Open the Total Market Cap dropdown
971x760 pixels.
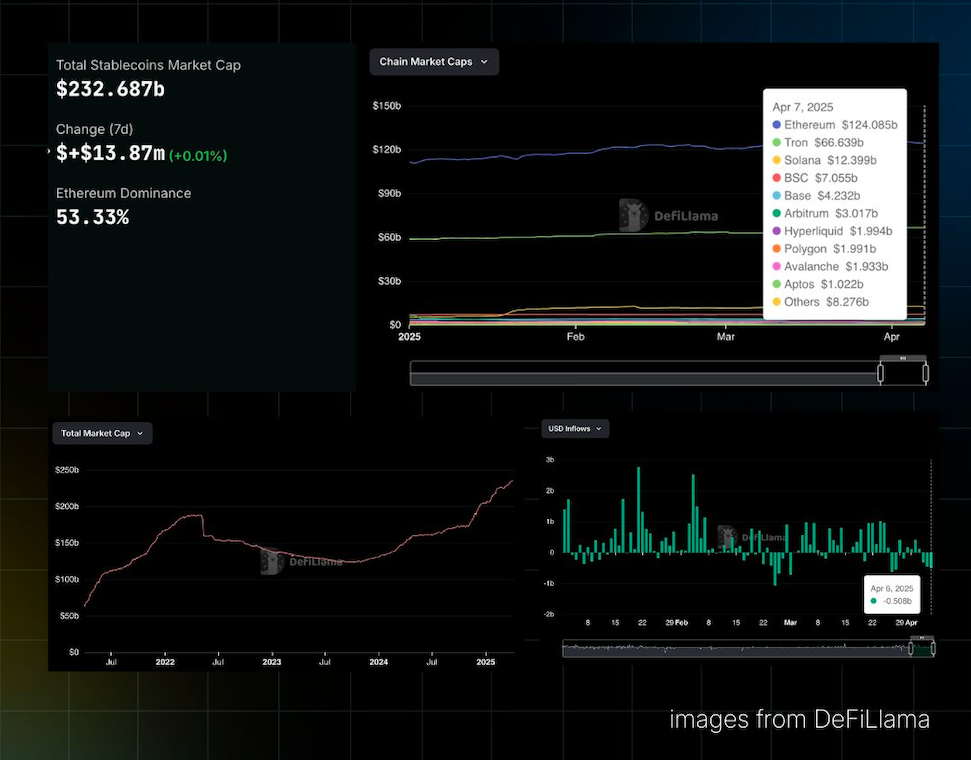[x=102, y=434]
